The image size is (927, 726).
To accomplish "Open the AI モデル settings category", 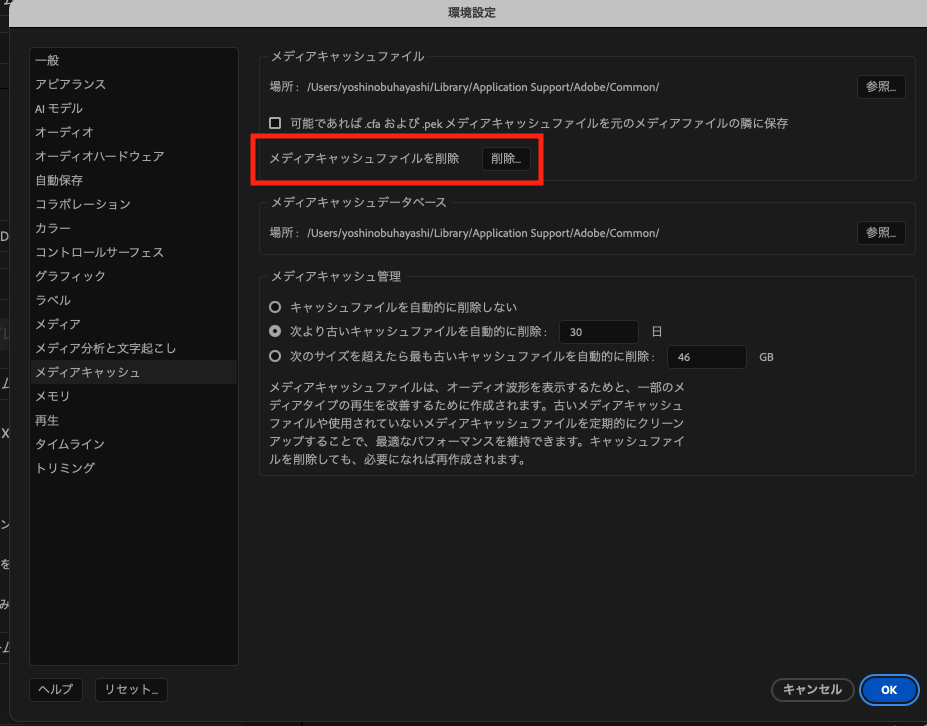I will coord(59,108).
